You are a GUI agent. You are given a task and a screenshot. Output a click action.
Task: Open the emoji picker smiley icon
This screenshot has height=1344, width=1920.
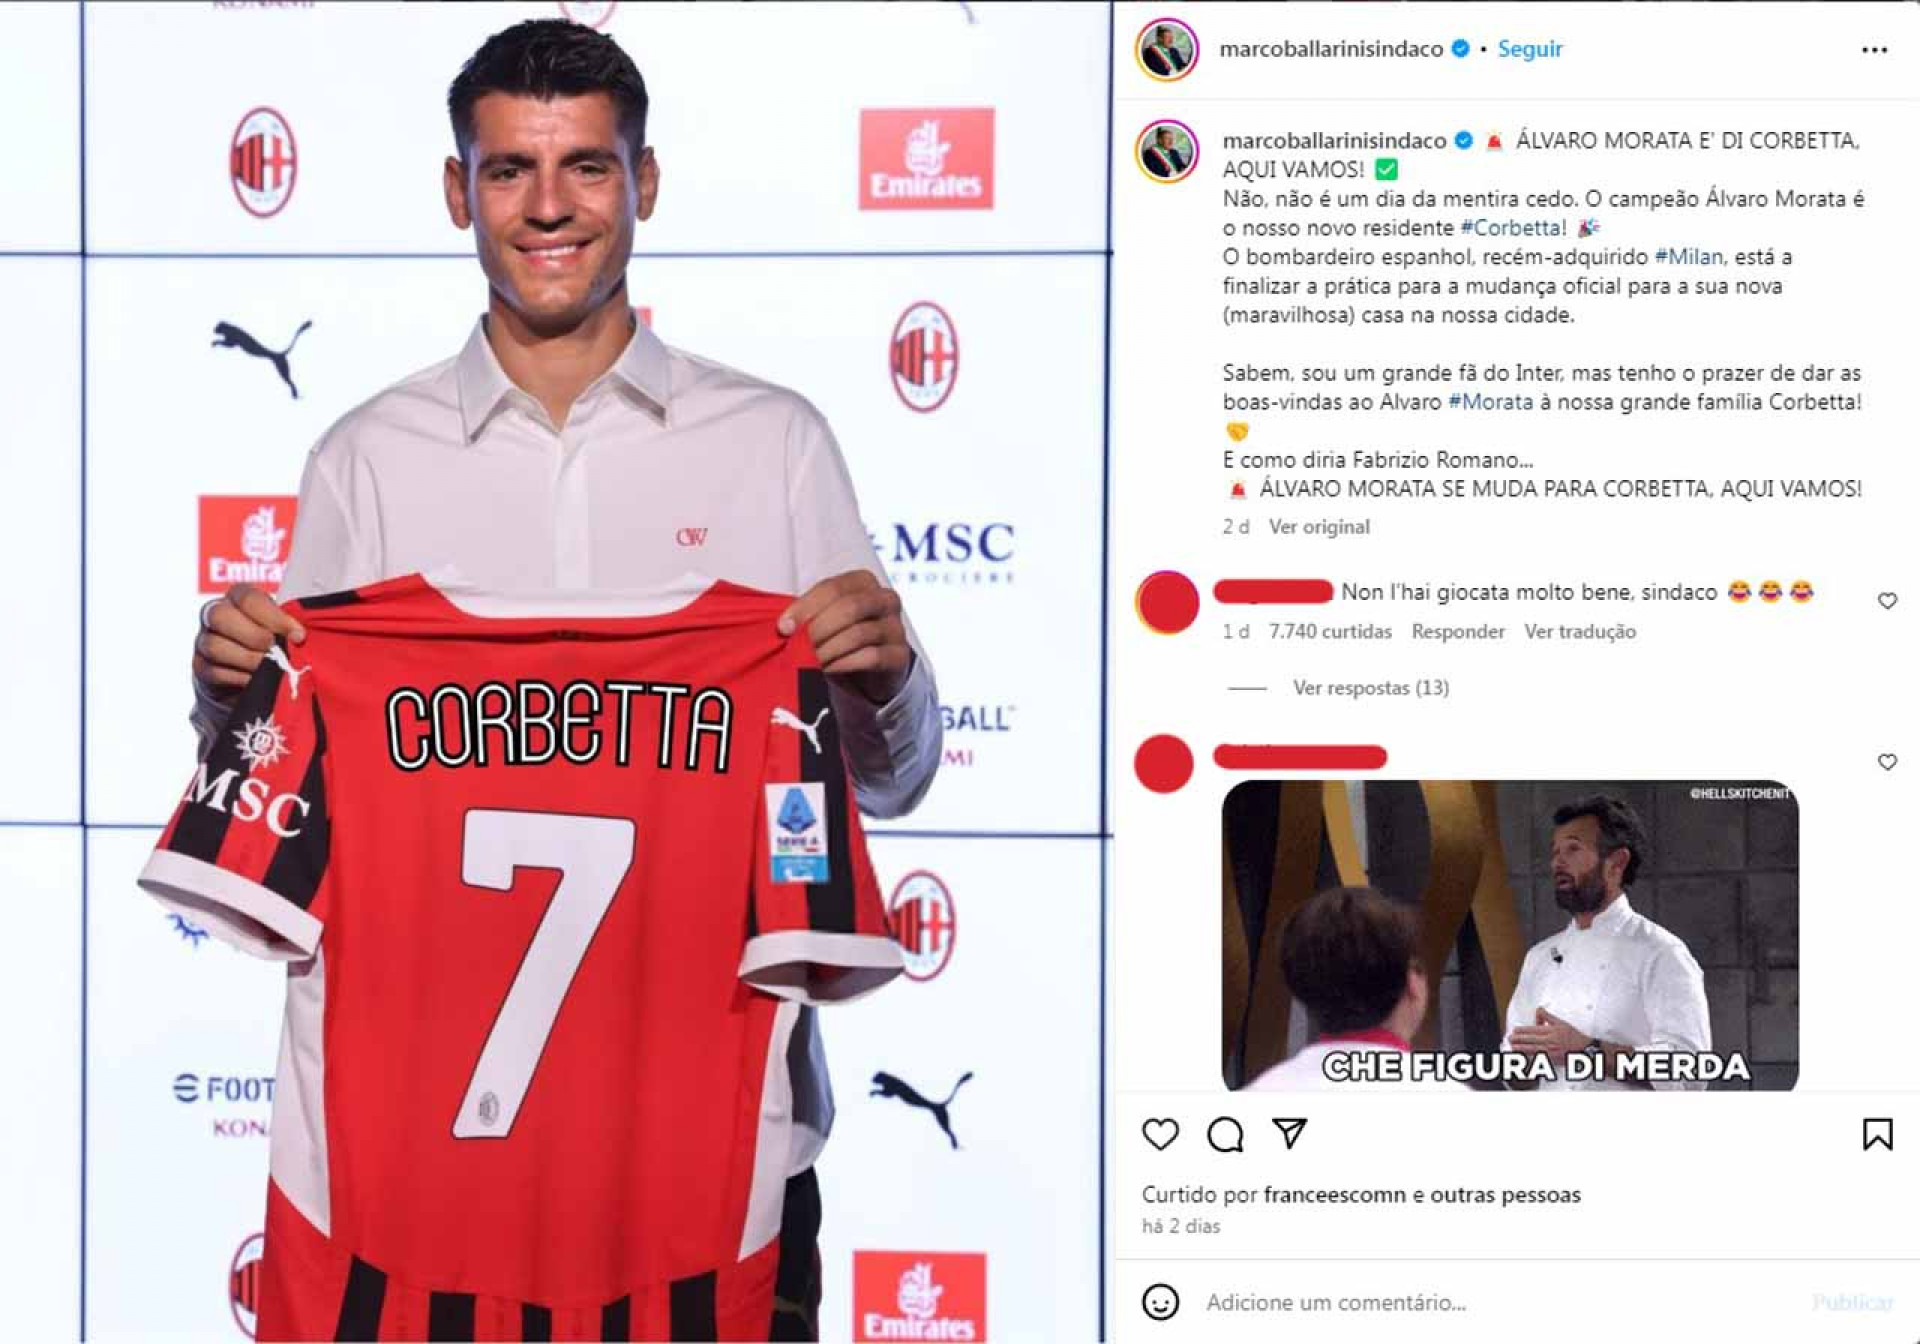click(x=1160, y=1302)
